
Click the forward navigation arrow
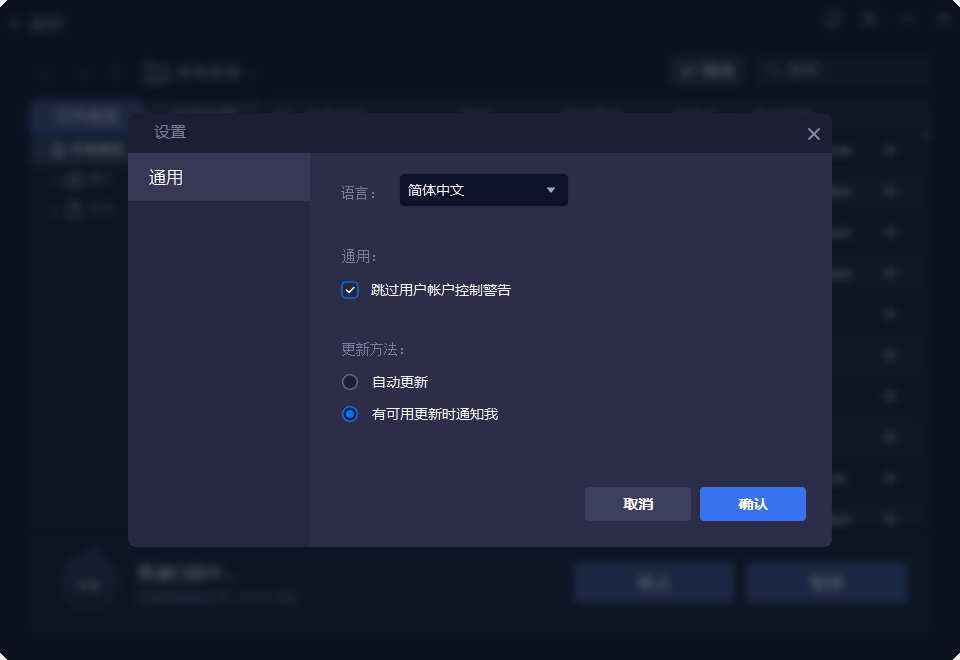click(x=80, y=70)
